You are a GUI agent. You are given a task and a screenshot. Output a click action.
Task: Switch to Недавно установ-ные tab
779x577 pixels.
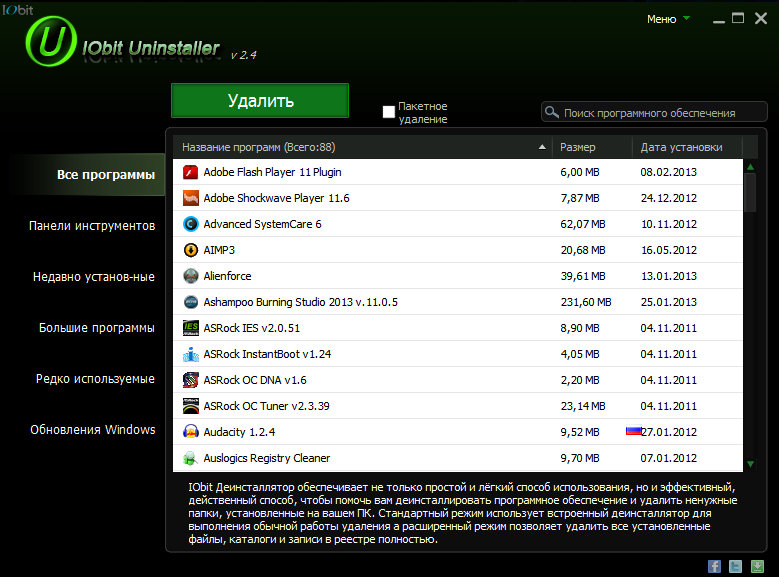tap(93, 277)
